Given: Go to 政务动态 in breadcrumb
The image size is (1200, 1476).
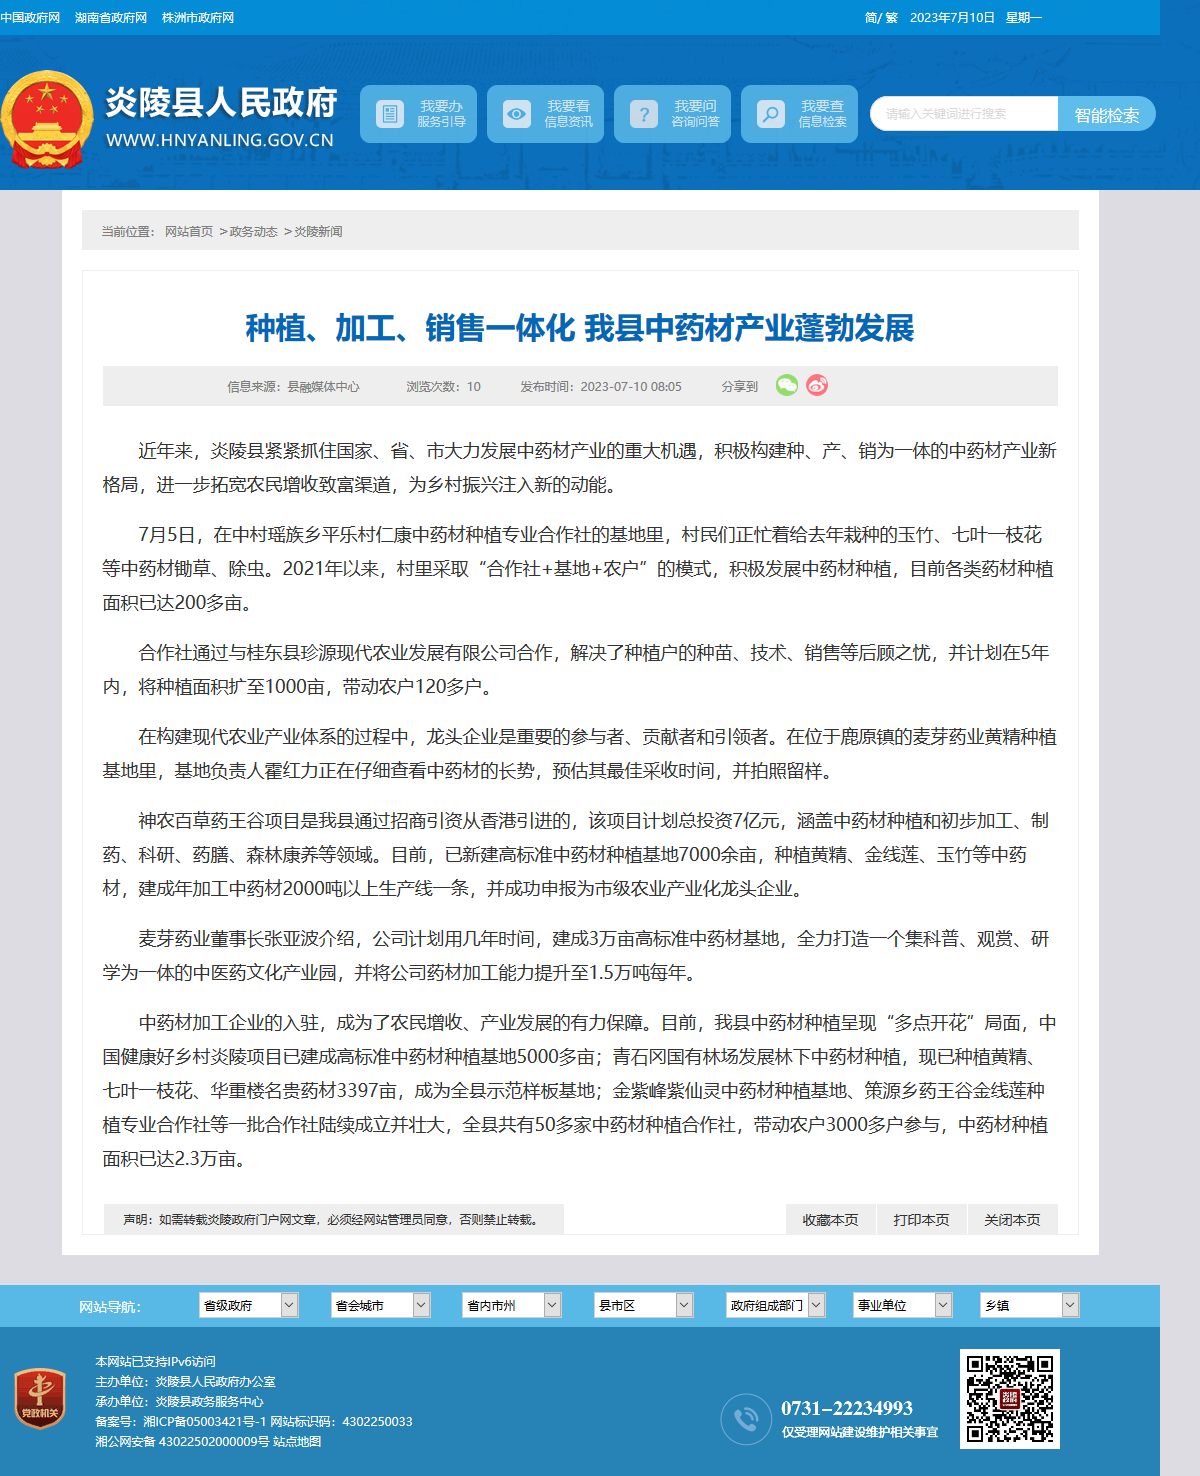Looking at the screenshot, I should 253,231.
